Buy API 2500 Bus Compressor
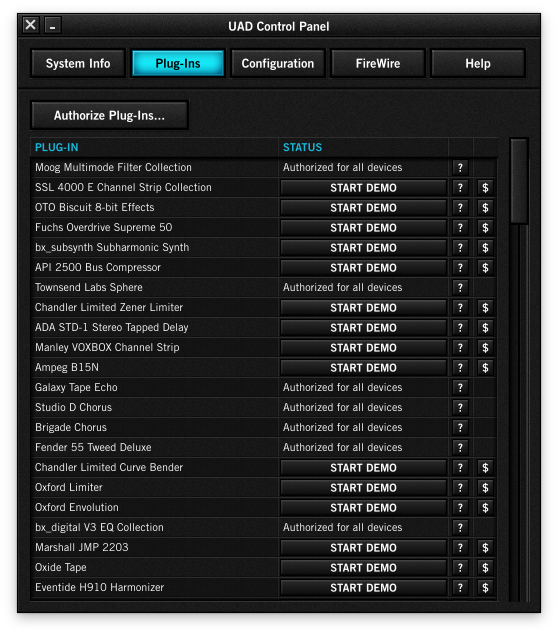 (485, 268)
